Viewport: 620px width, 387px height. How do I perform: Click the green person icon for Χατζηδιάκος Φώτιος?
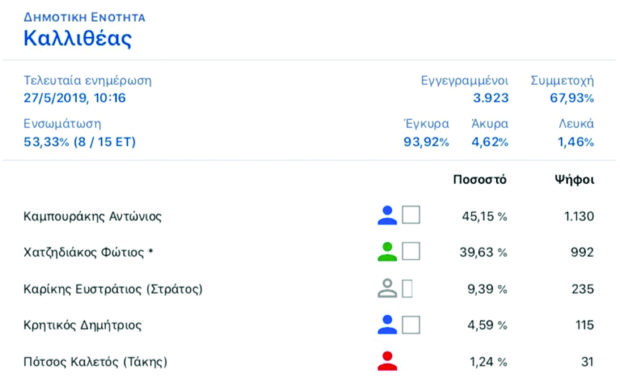387,252
